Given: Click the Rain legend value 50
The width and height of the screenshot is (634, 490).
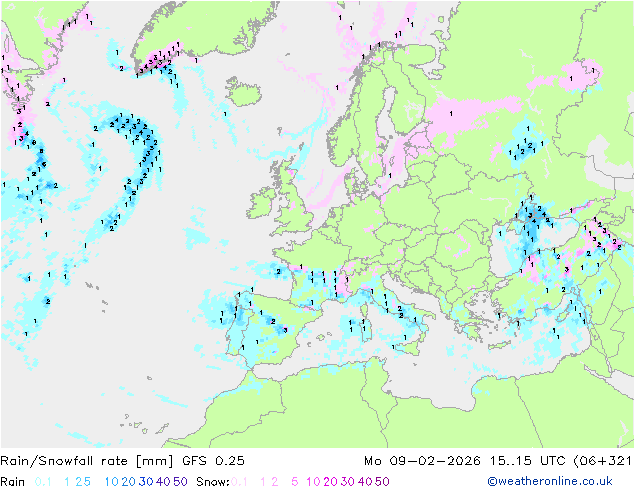Looking at the screenshot, I should pyautogui.click(x=180, y=482).
